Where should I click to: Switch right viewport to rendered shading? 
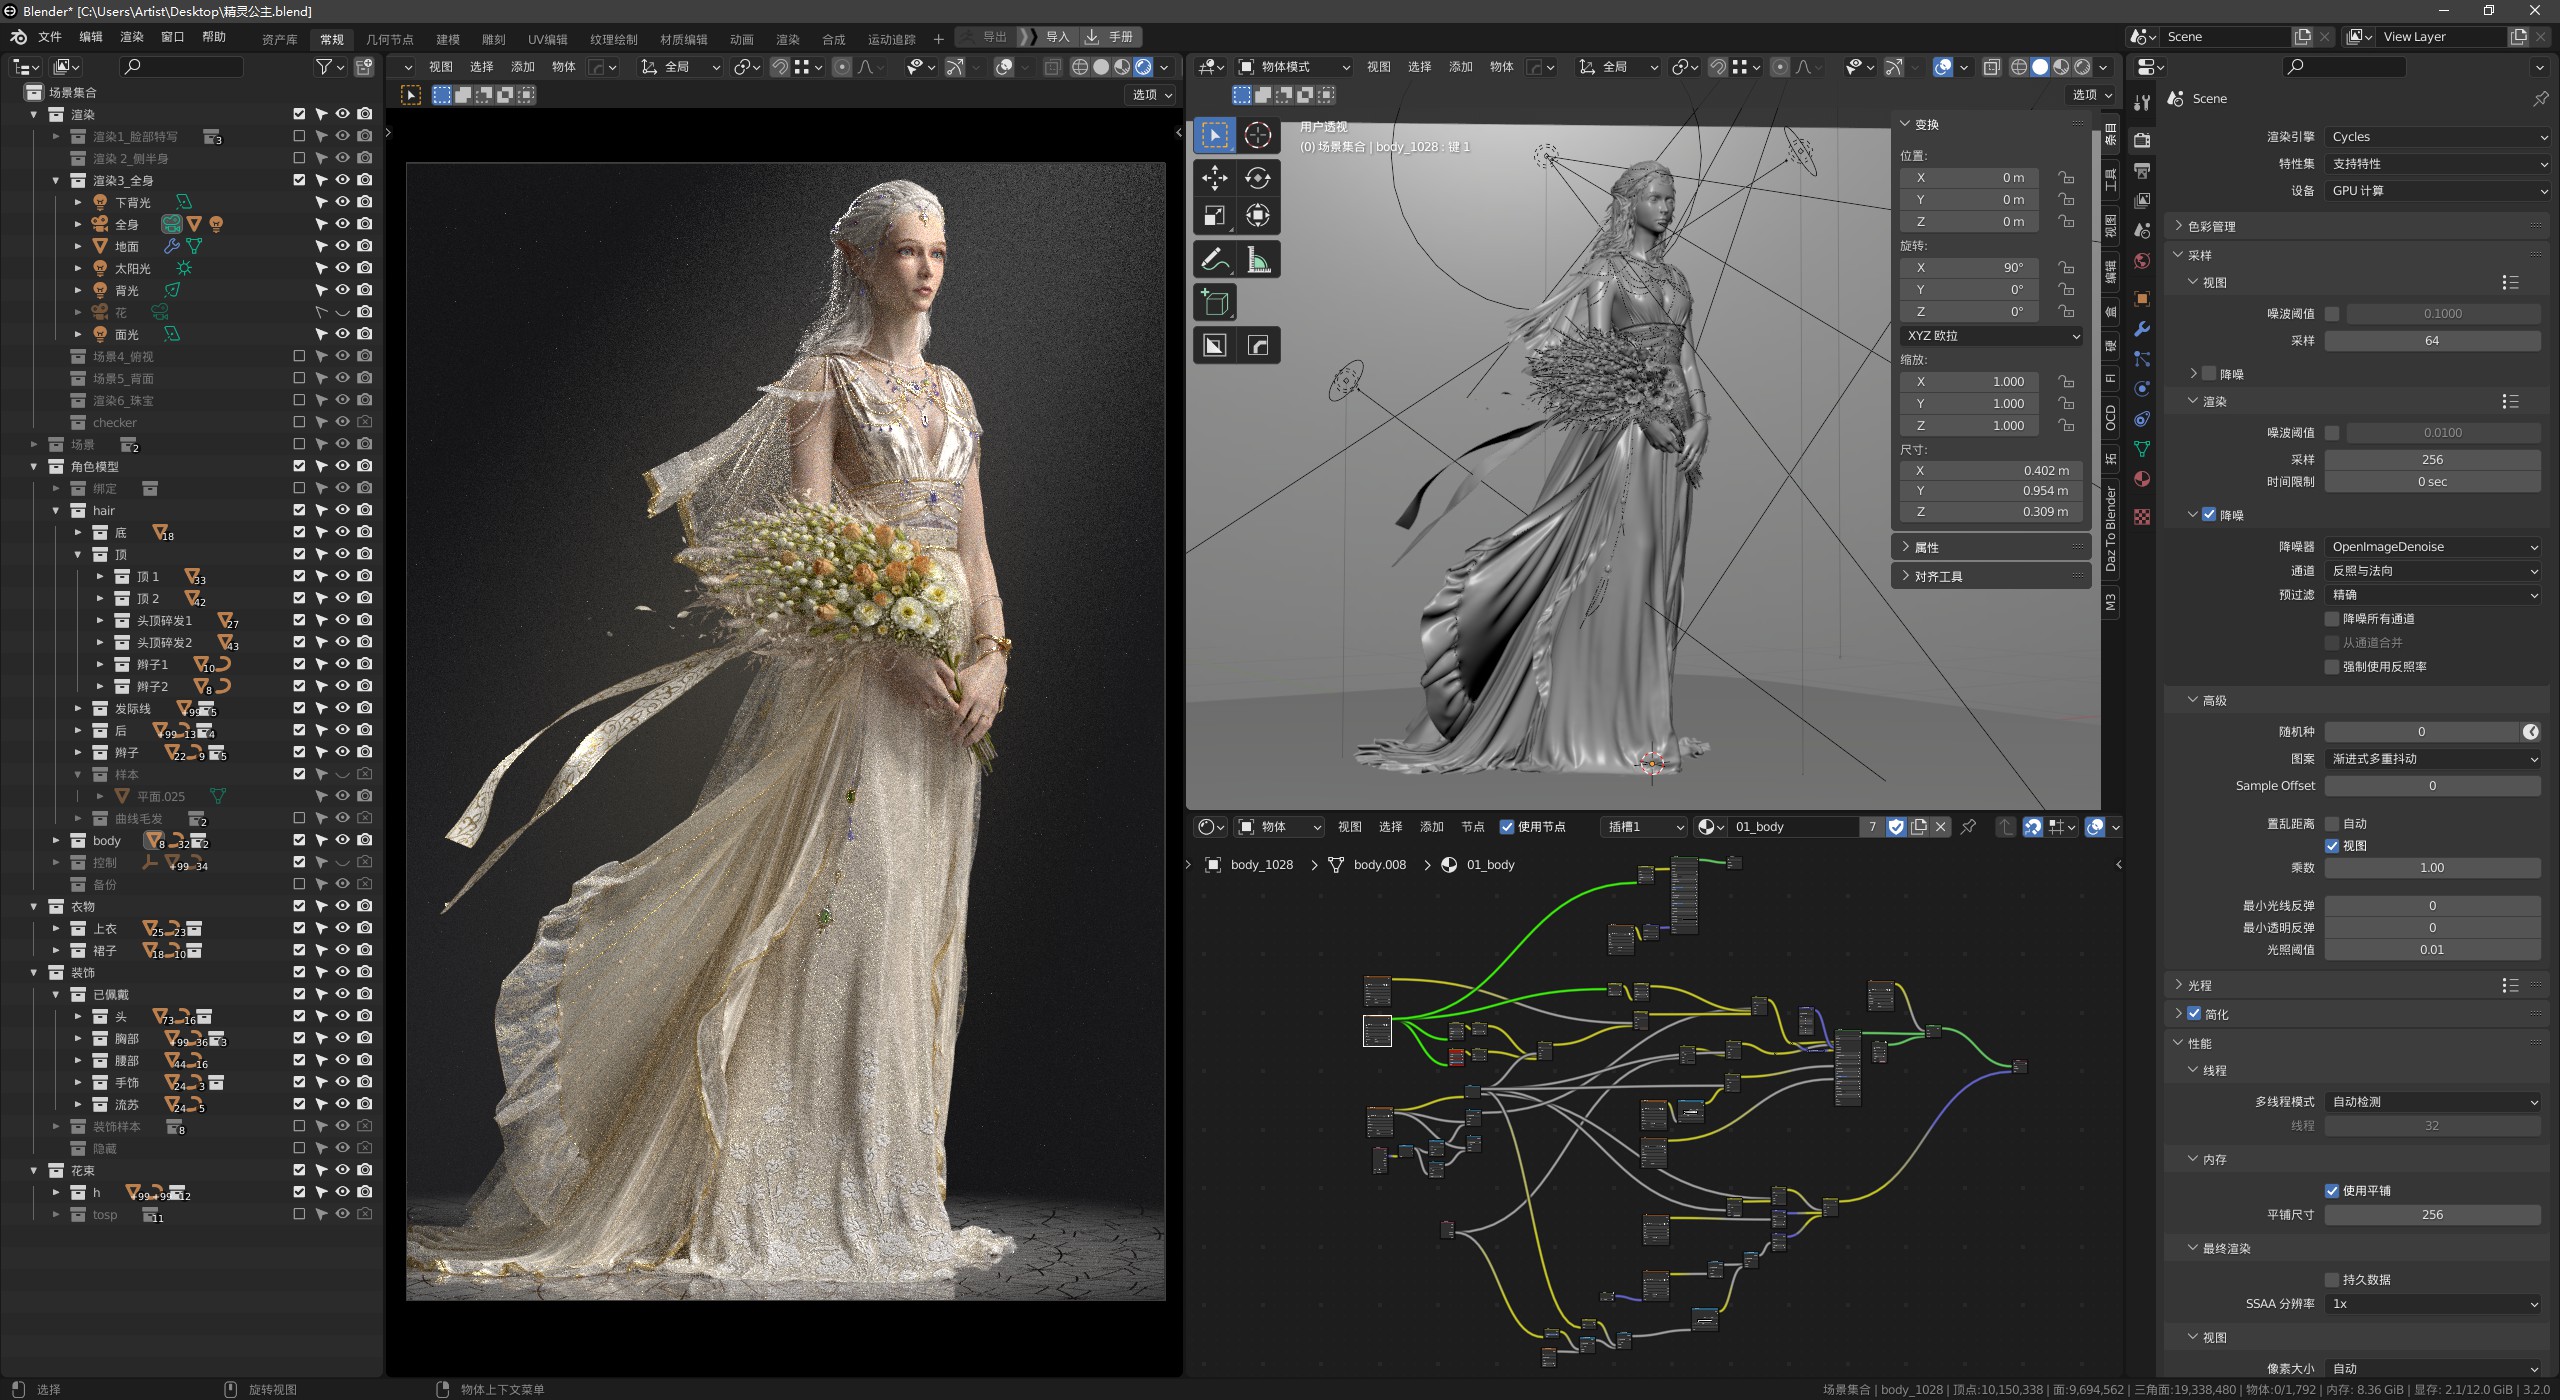pos(2082,67)
